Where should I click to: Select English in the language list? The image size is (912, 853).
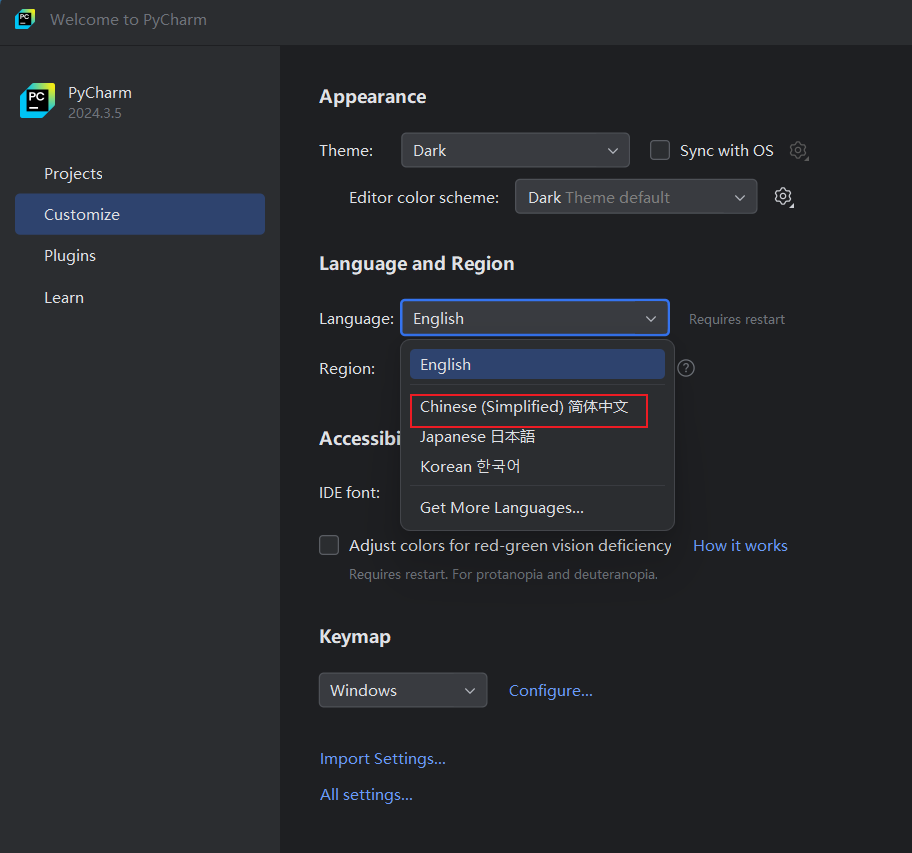click(537, 365)
